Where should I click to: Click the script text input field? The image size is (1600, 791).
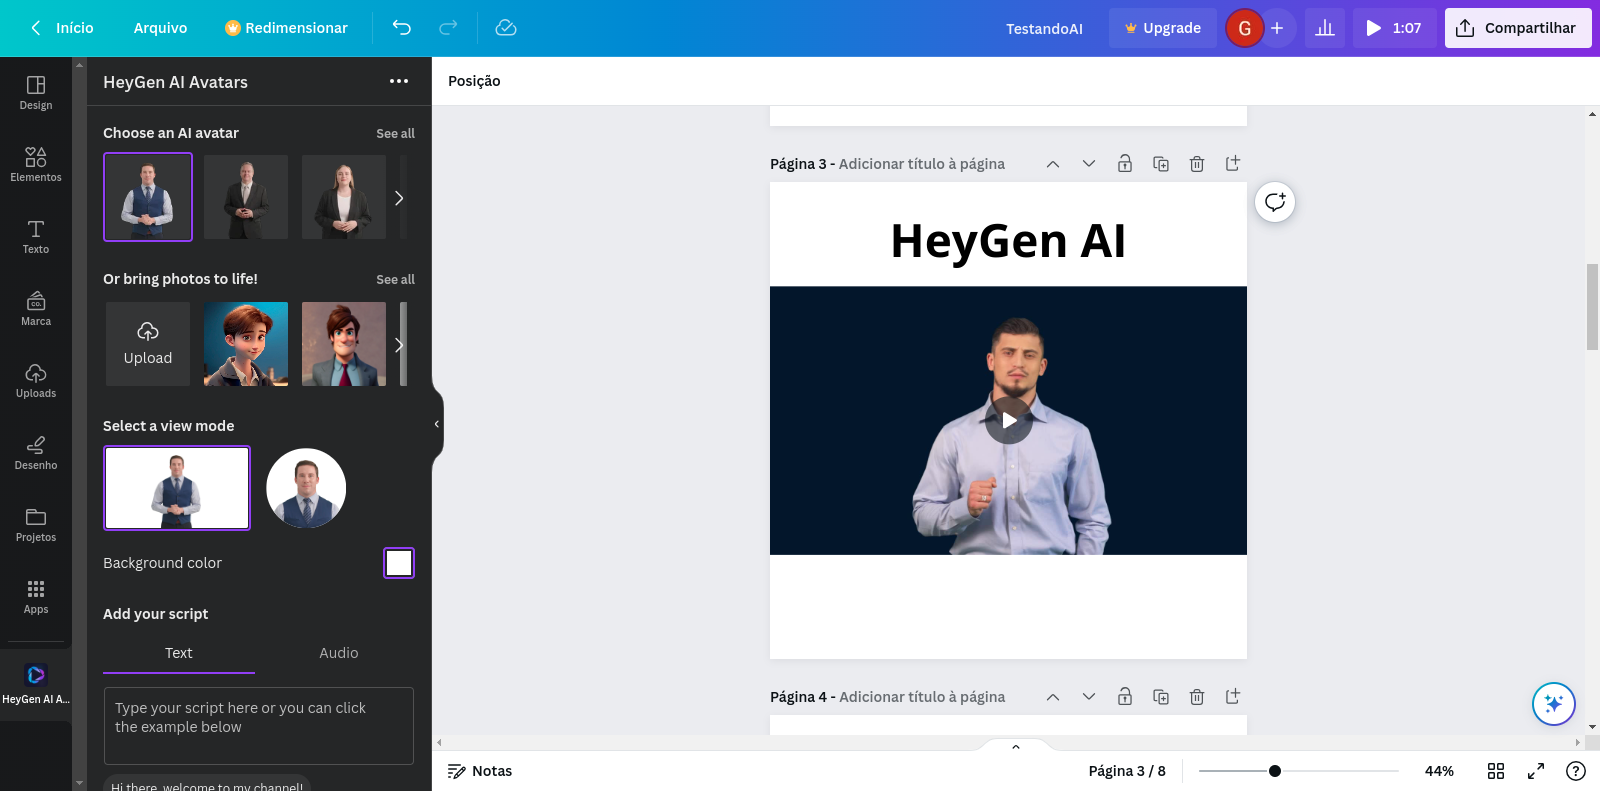(259, 726)
